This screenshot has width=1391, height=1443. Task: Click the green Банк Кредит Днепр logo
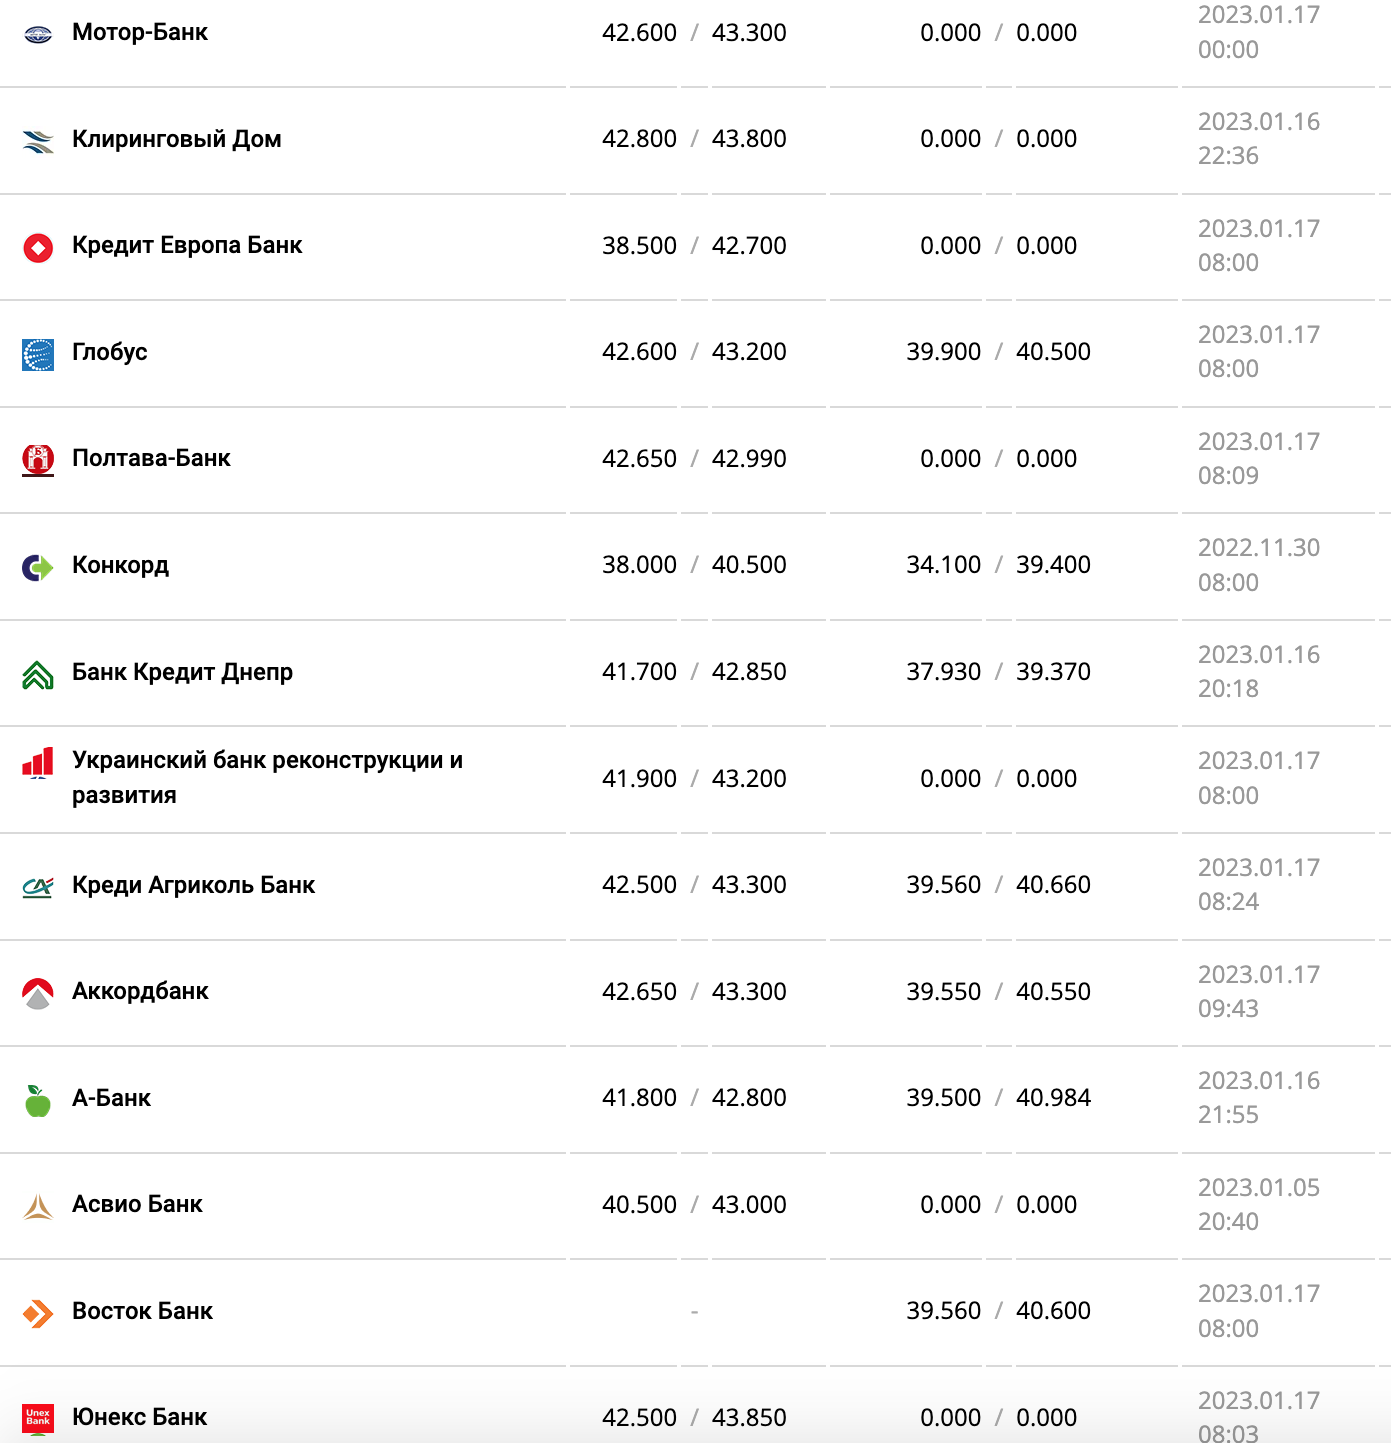[x=38, y=675]
